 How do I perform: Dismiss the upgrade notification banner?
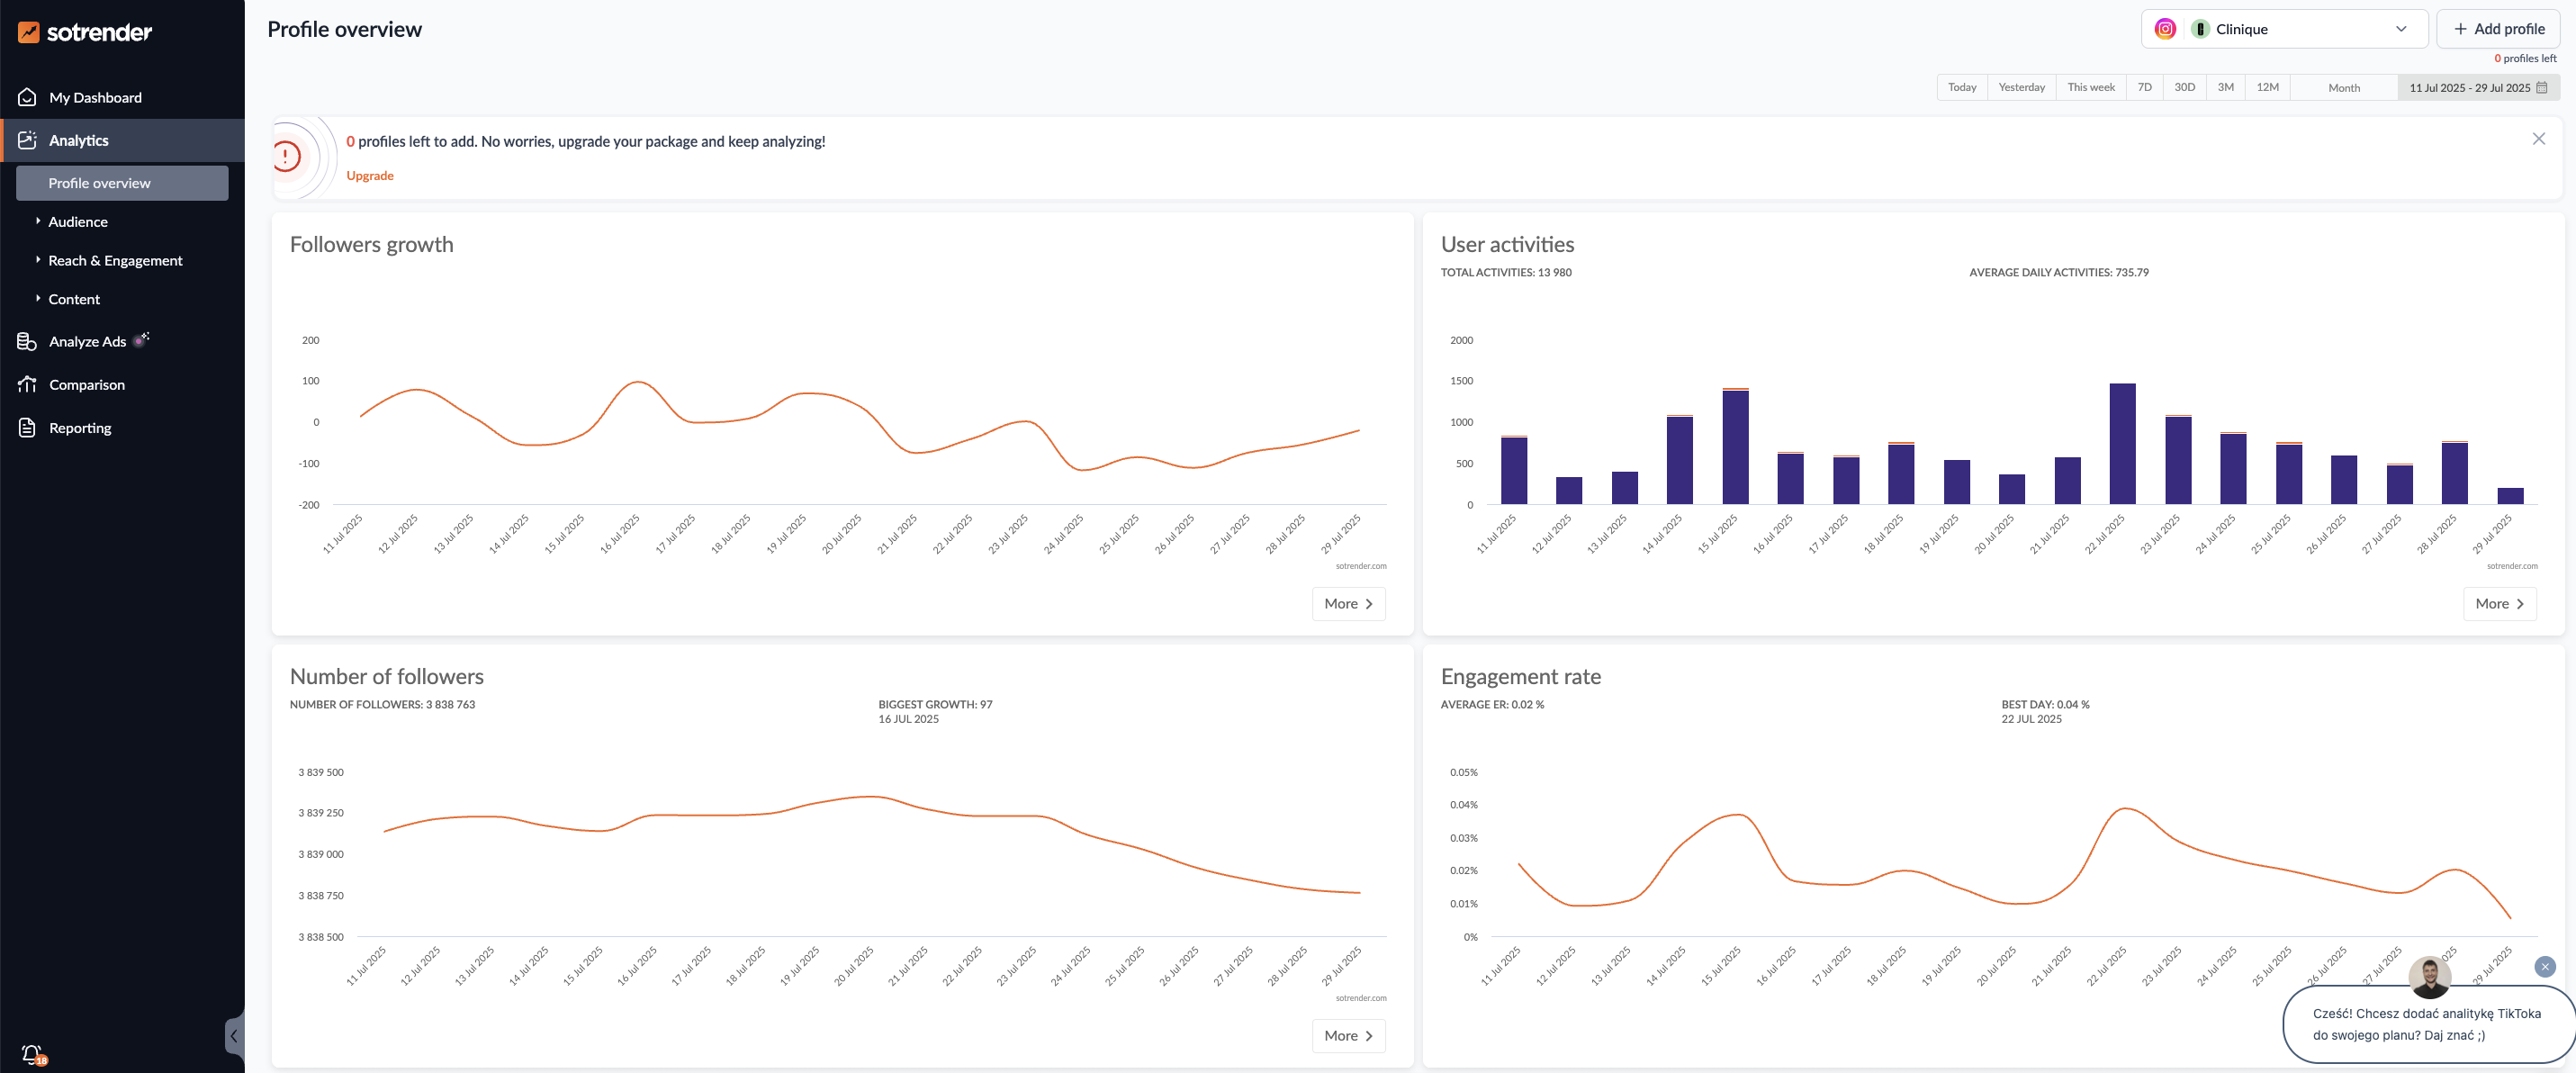pyautogui.click(x=2538, y=139)
